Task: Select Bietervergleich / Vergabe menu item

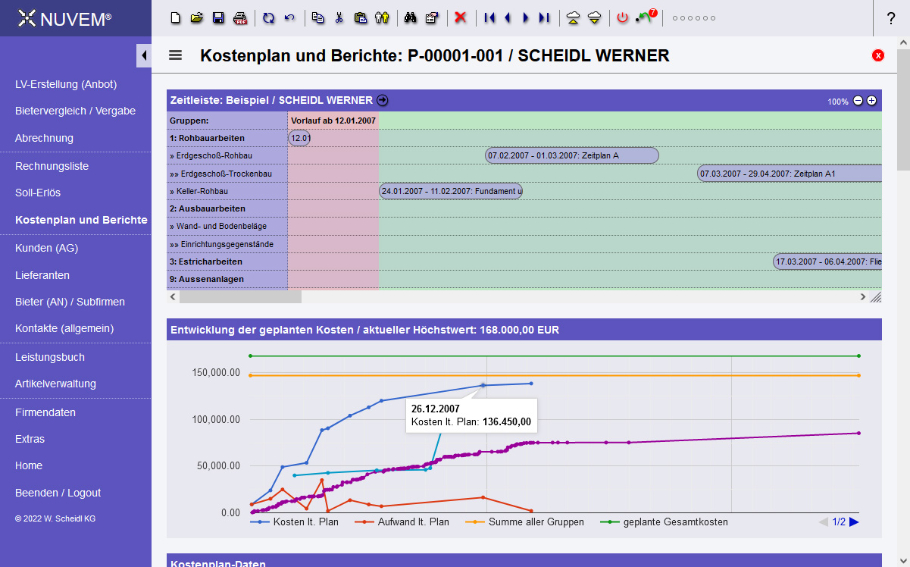Action: point(75,111)
